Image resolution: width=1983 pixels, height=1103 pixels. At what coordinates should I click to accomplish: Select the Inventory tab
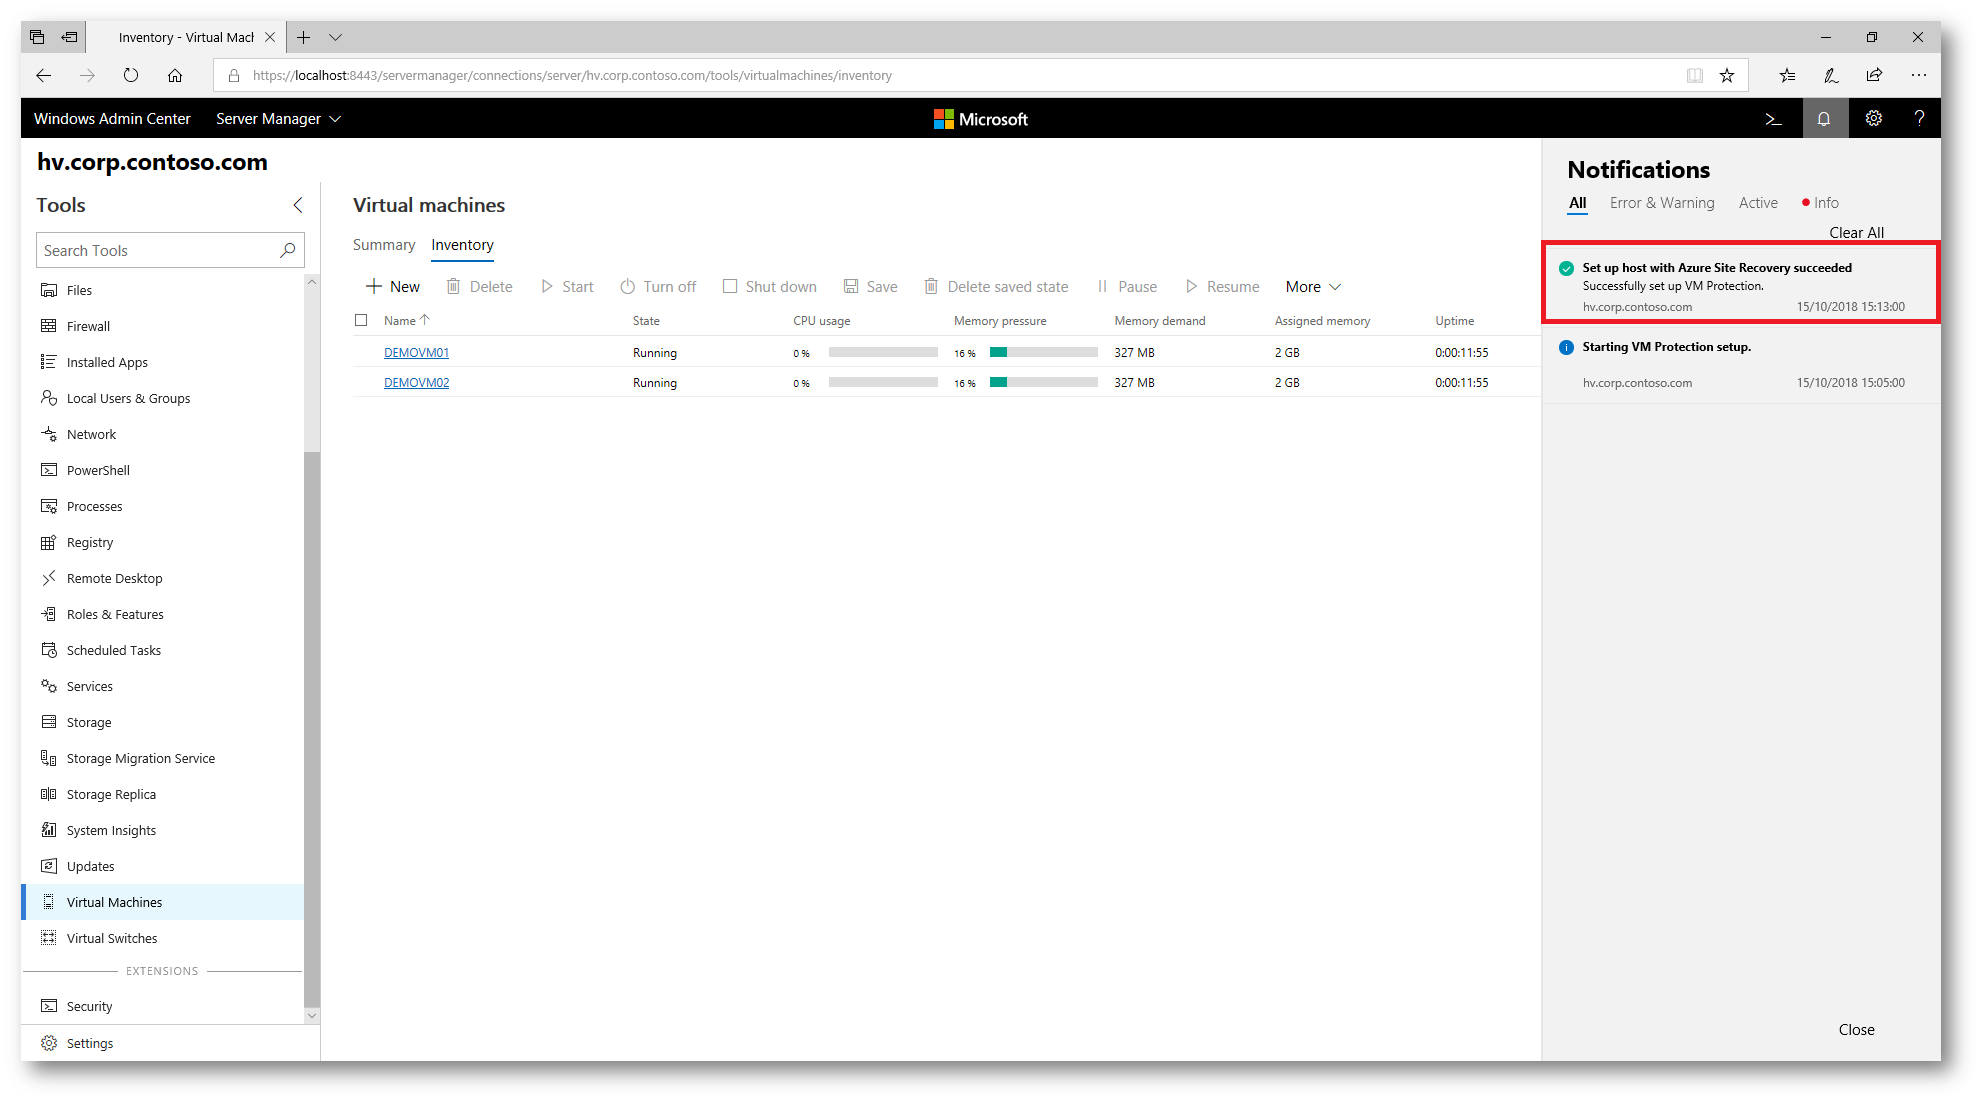[462, 245]
